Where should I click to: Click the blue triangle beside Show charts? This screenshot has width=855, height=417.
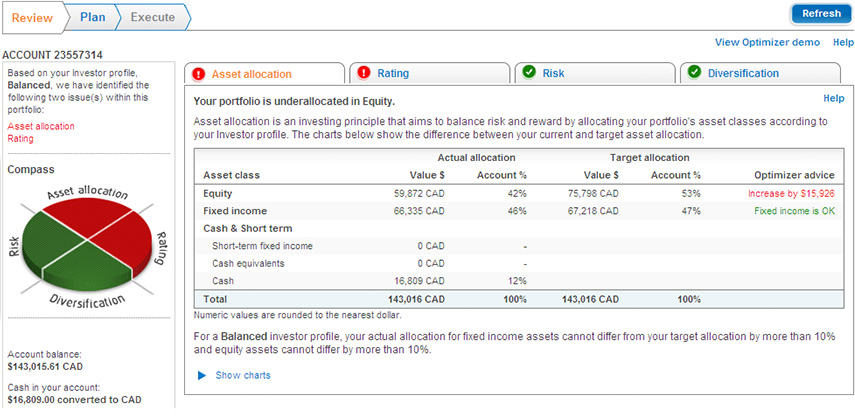click(x=202, y=376)
